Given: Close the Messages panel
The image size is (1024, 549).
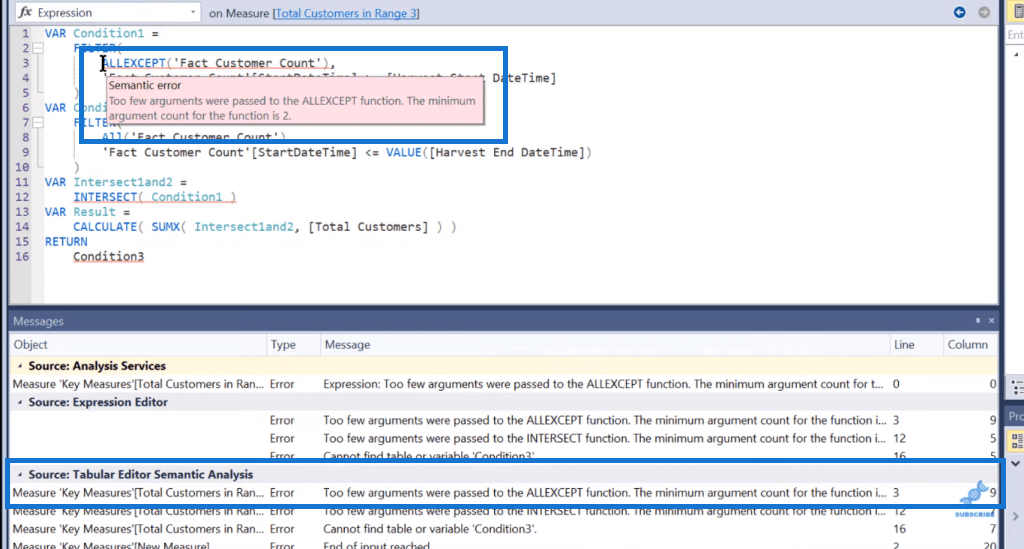Looking at the screenshot, I should click(x=991, y=321).
